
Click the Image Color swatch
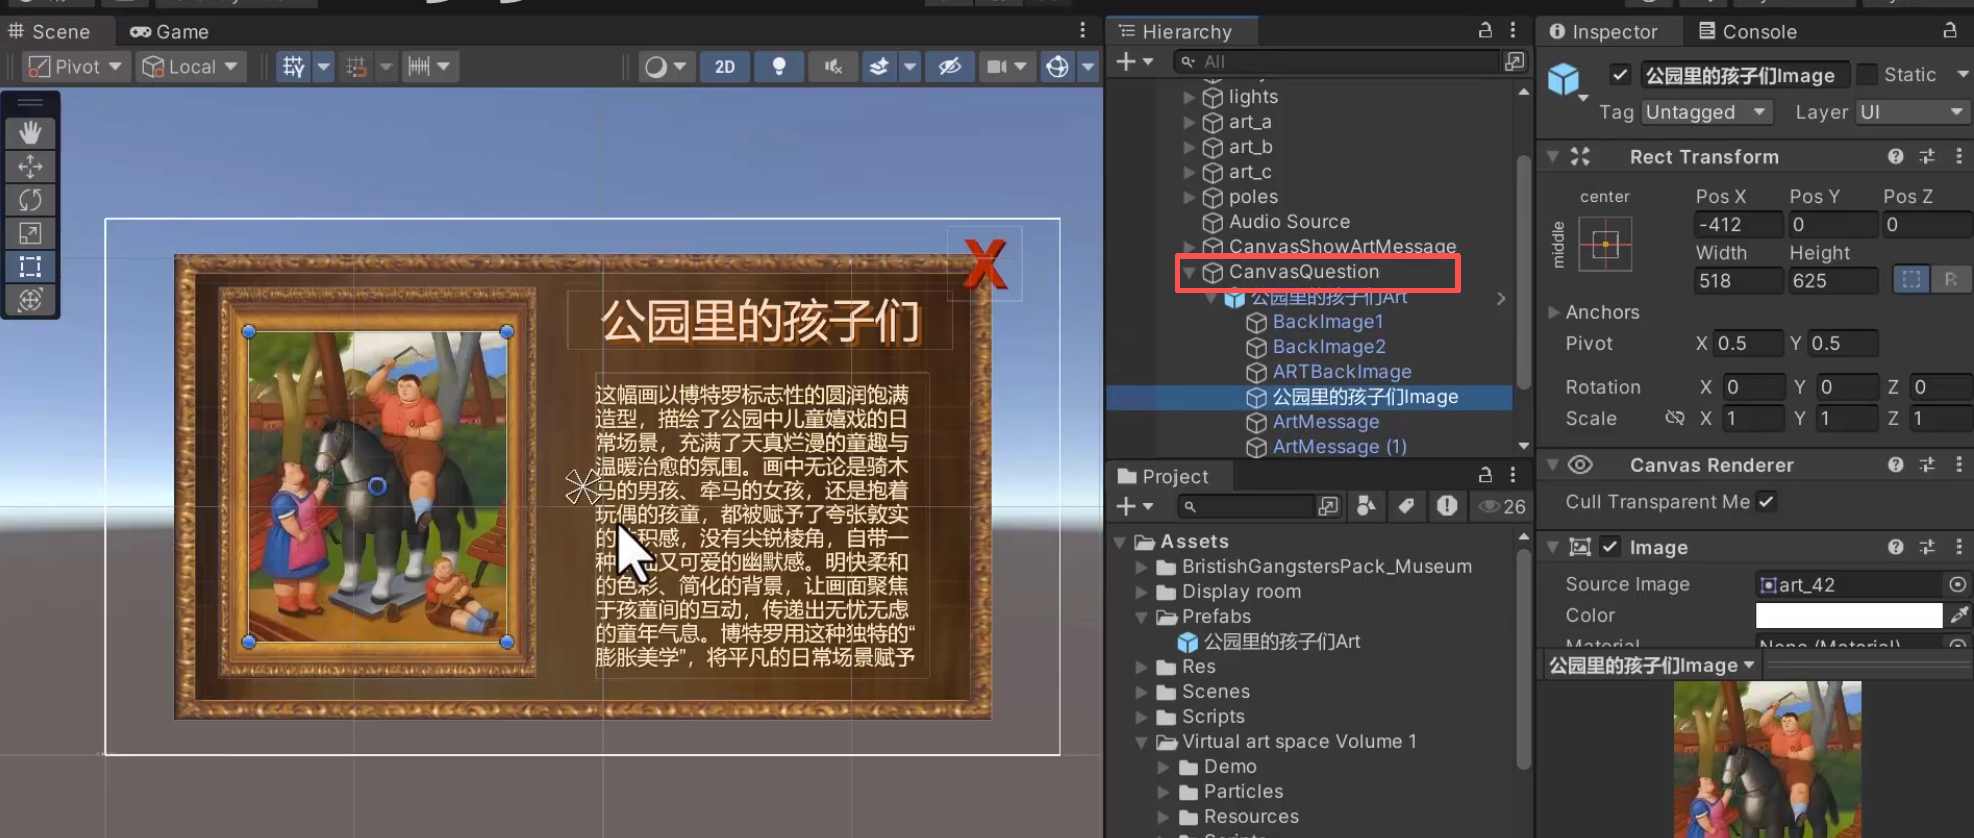tap(1848, 615)
